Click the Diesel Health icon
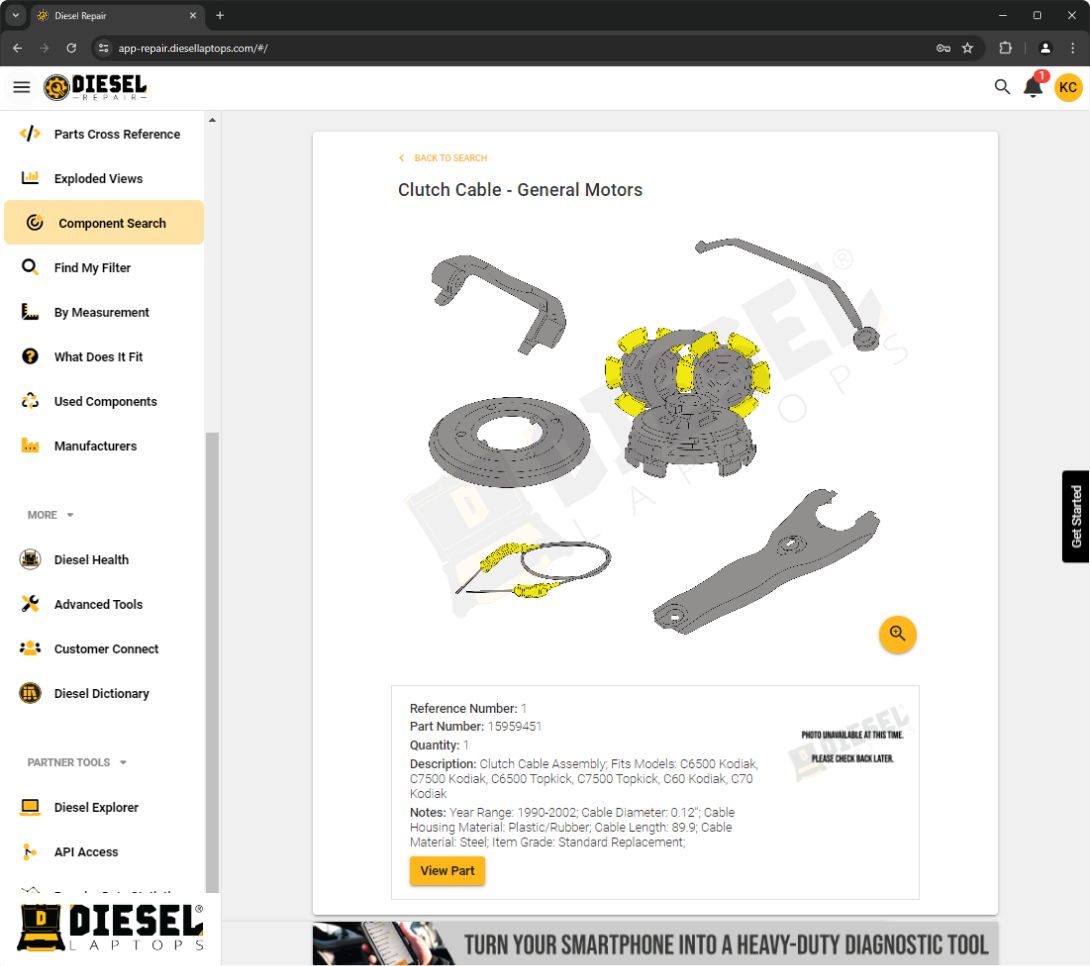The image size is (1090, 966). [x=30, y=559]
